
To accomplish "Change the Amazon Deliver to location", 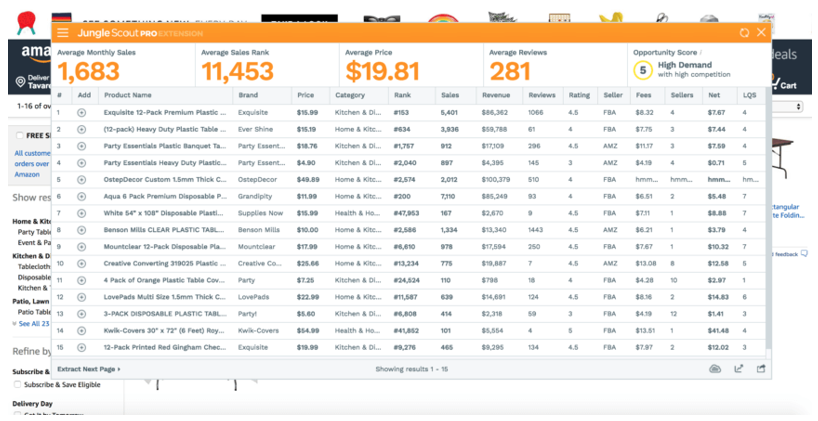I will click(x=32, y=82).
